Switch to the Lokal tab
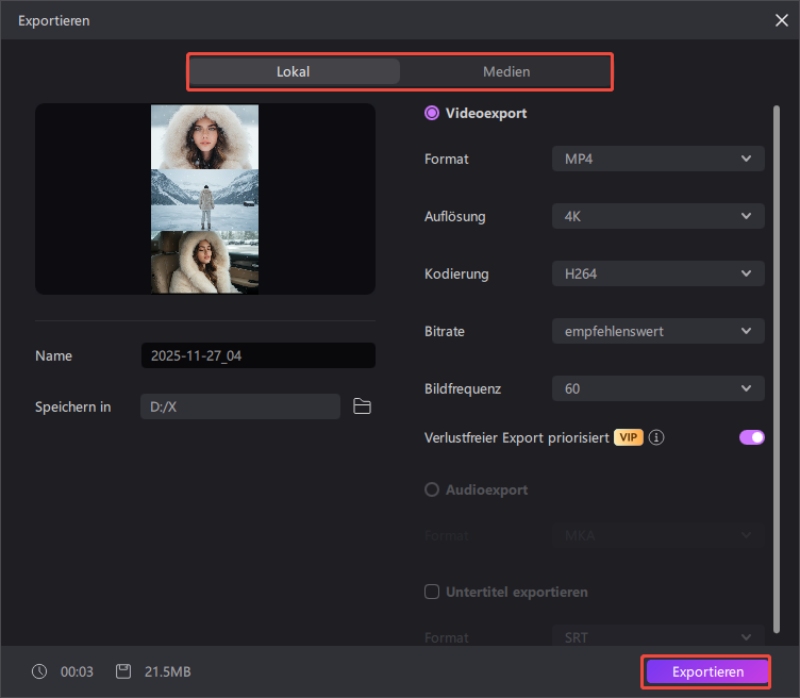The height and width of the screenshot is (698, 800). tap(294, 72)
